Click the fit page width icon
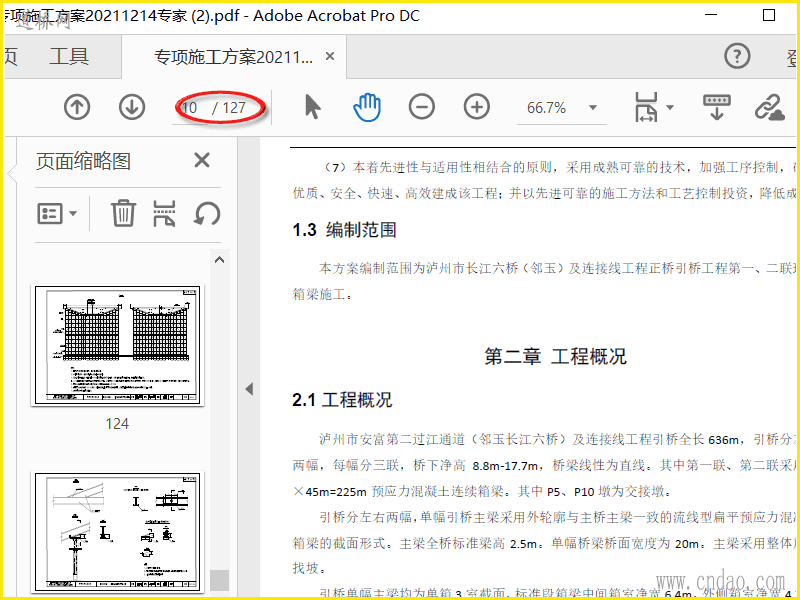Image resolution: width=800 pixels, height=600 pixels. click(x=646, y=107)
